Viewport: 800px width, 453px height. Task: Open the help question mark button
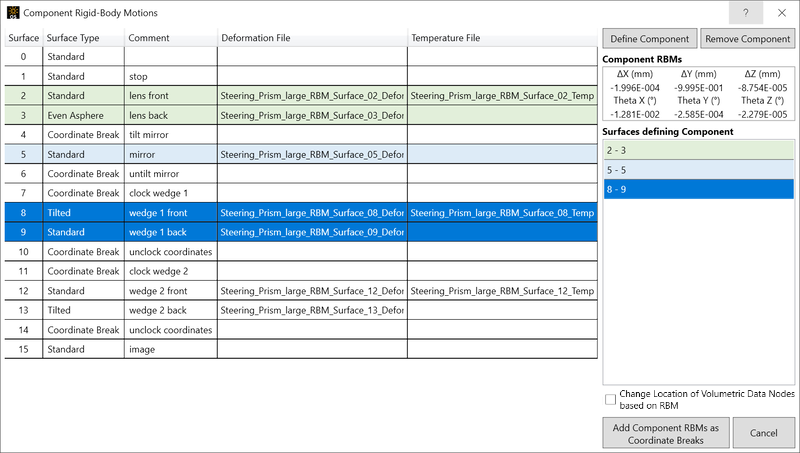(745, 13)
